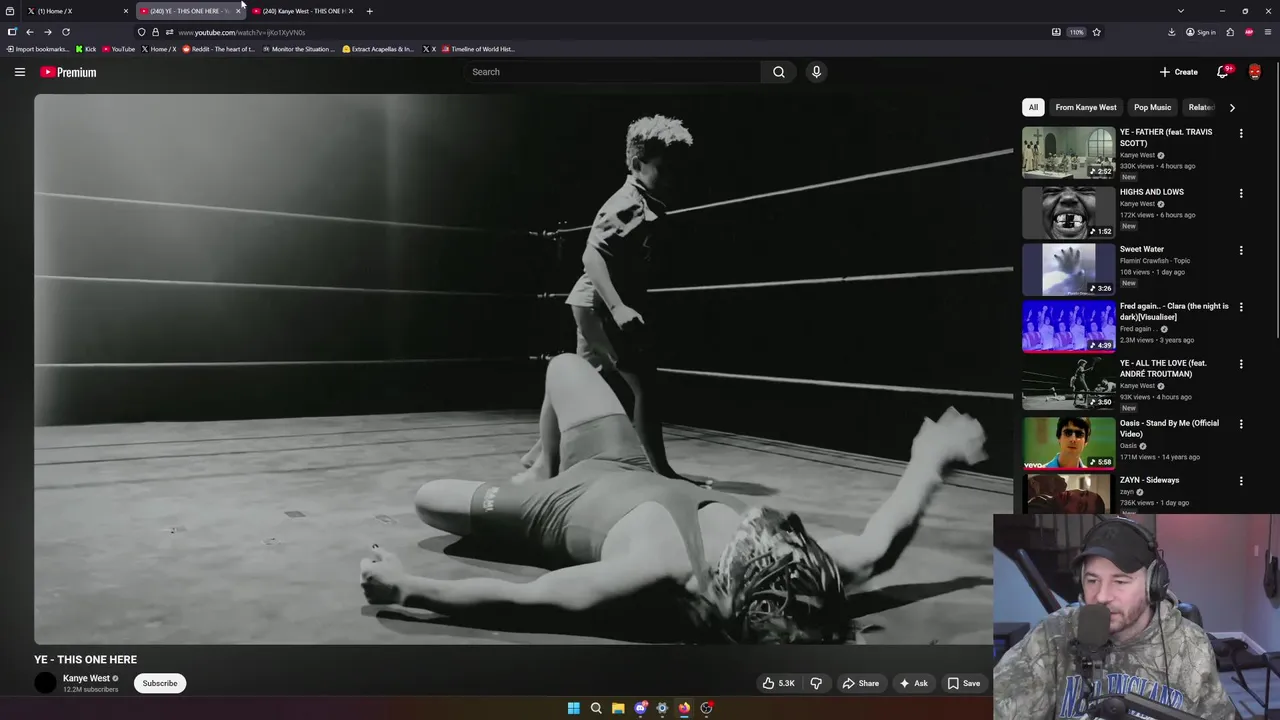Select the Related filter chip
This screenshot has width=1280, height=720.
tap(1200, 107)
